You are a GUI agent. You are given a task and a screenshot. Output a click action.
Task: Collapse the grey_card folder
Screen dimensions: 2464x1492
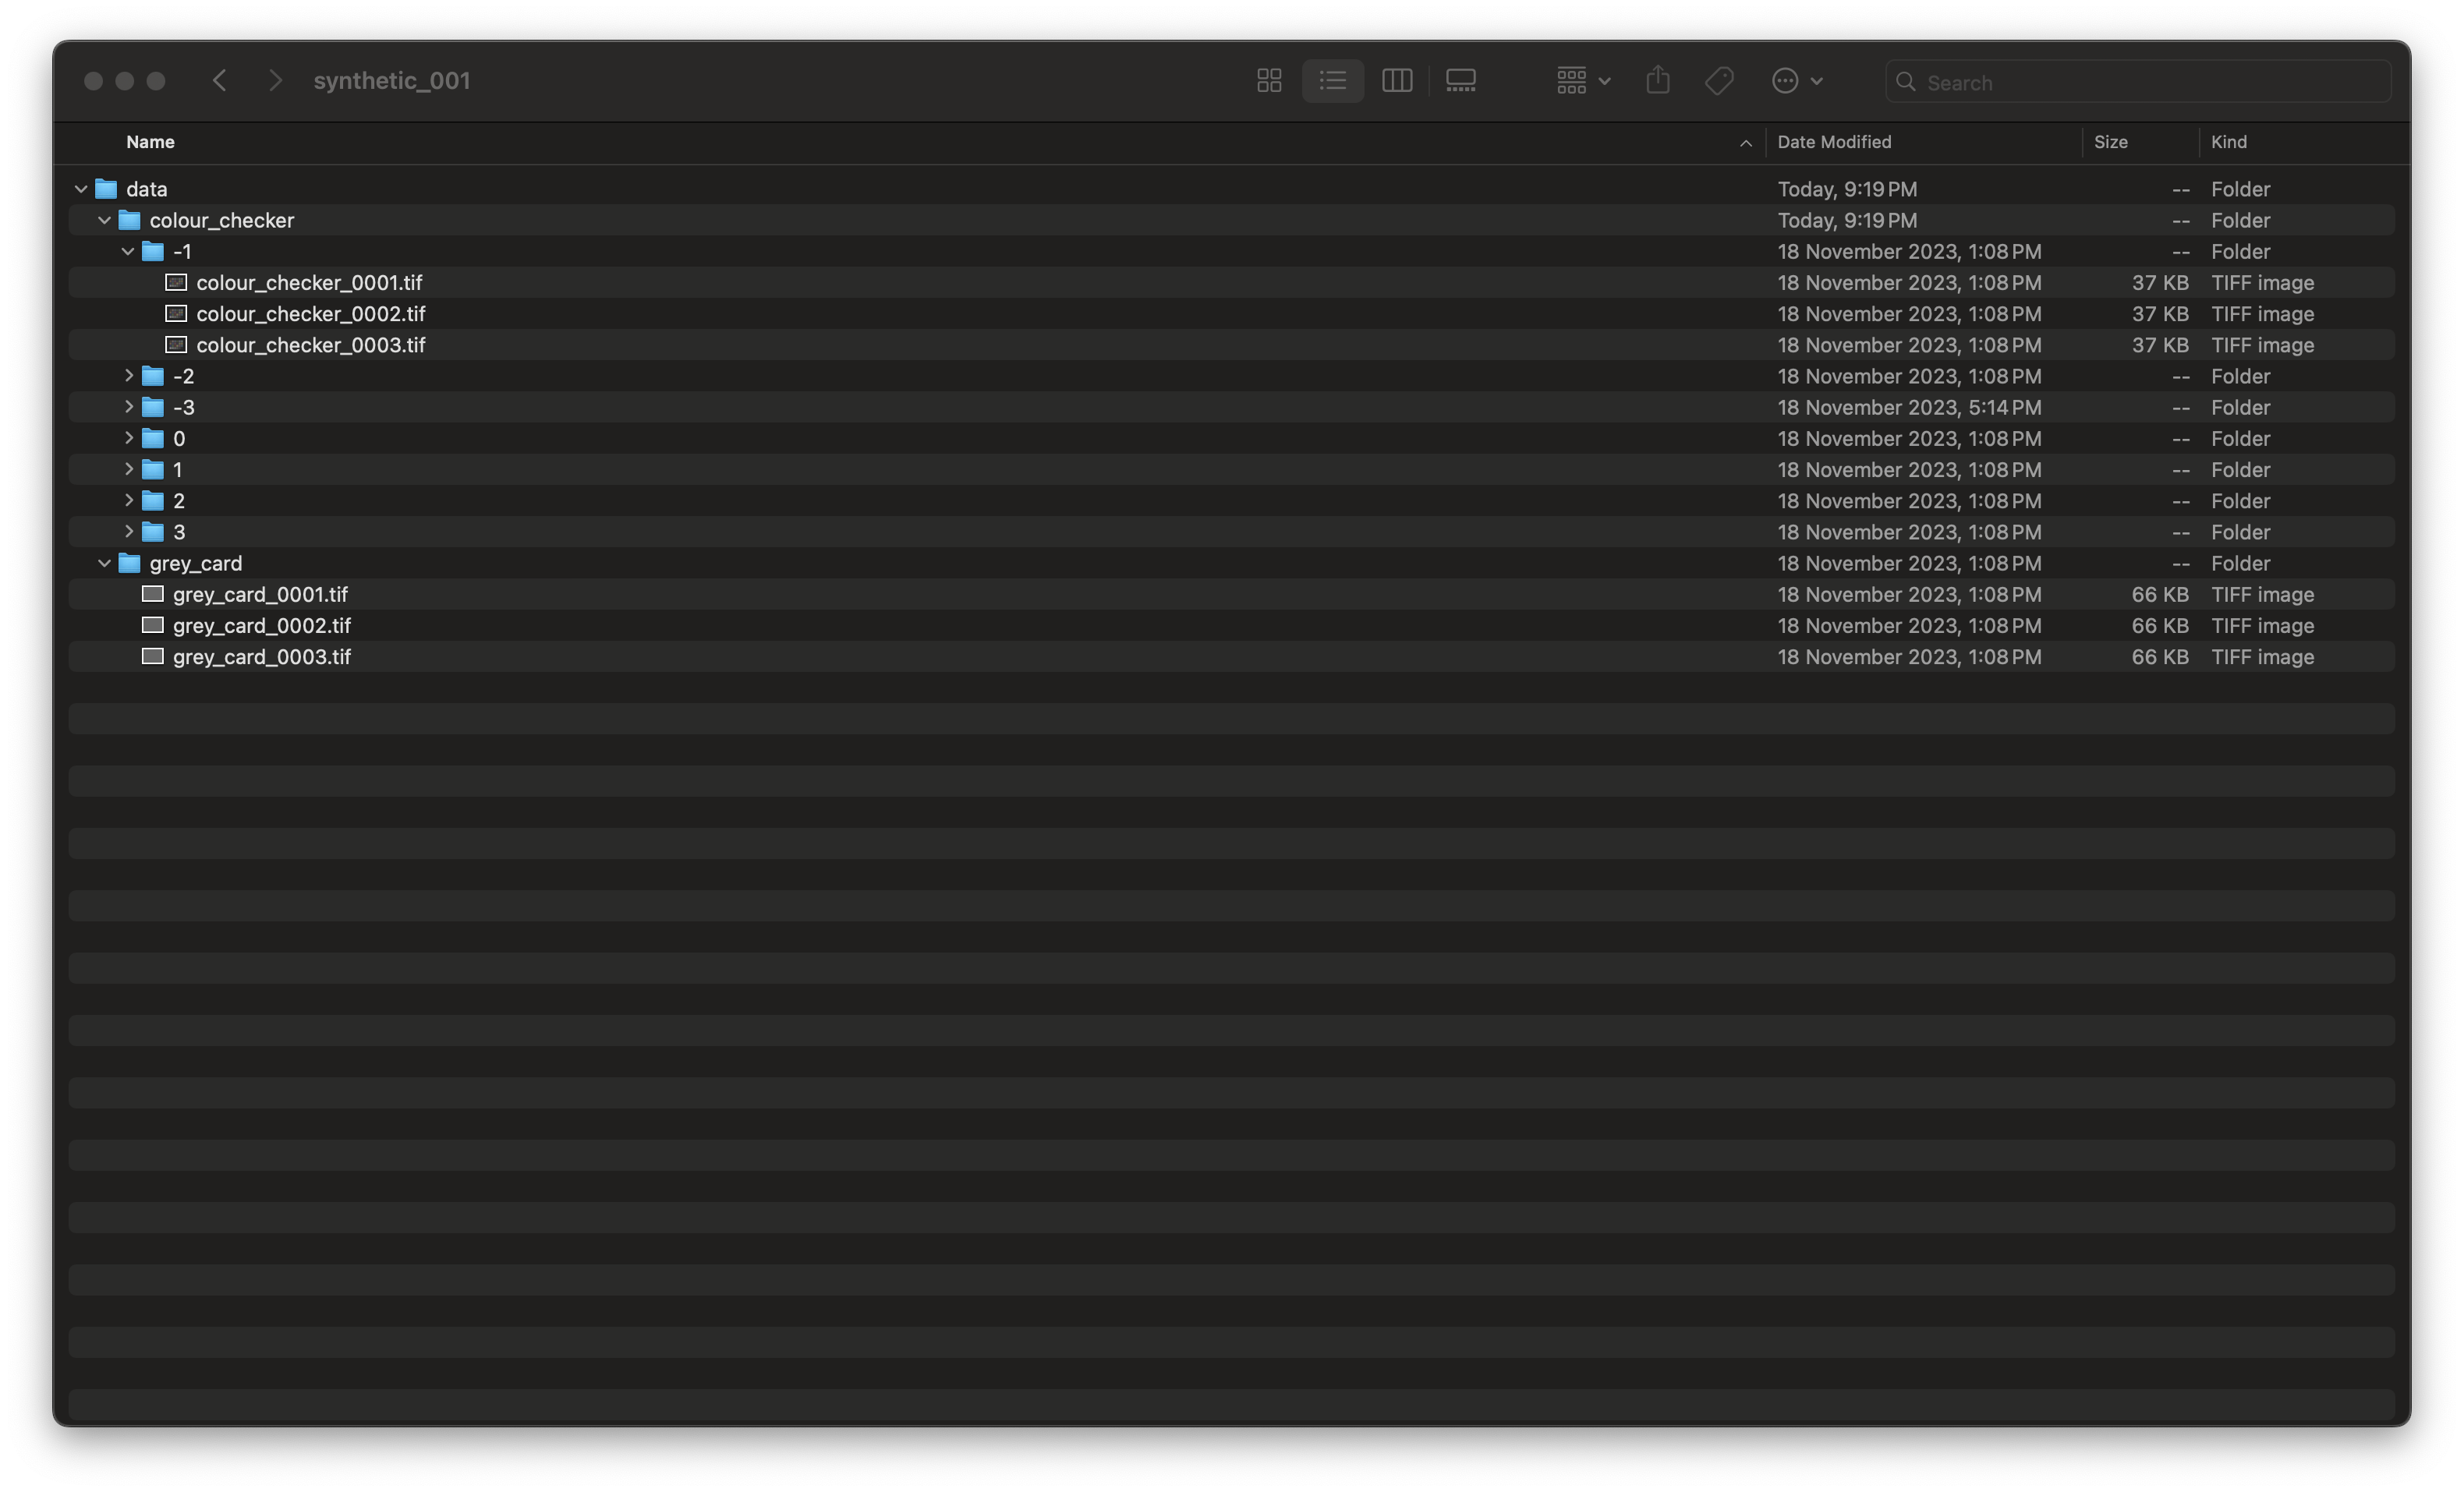coord(104,563)
